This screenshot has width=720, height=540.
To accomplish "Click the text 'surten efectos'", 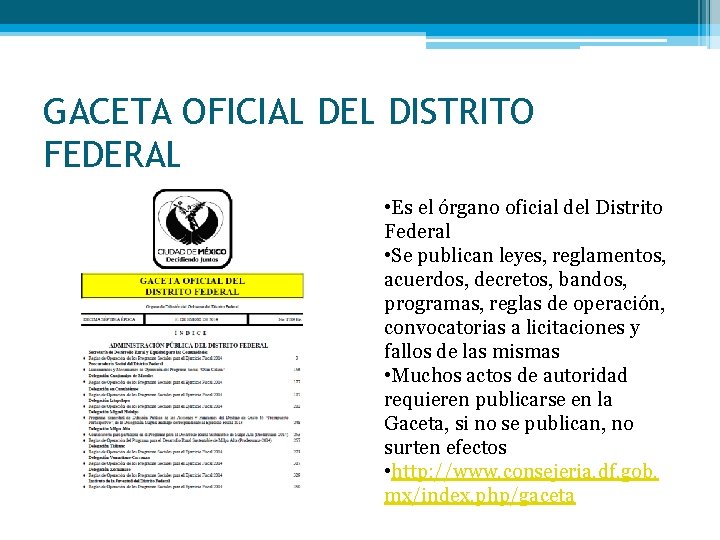I will (445, 447).
